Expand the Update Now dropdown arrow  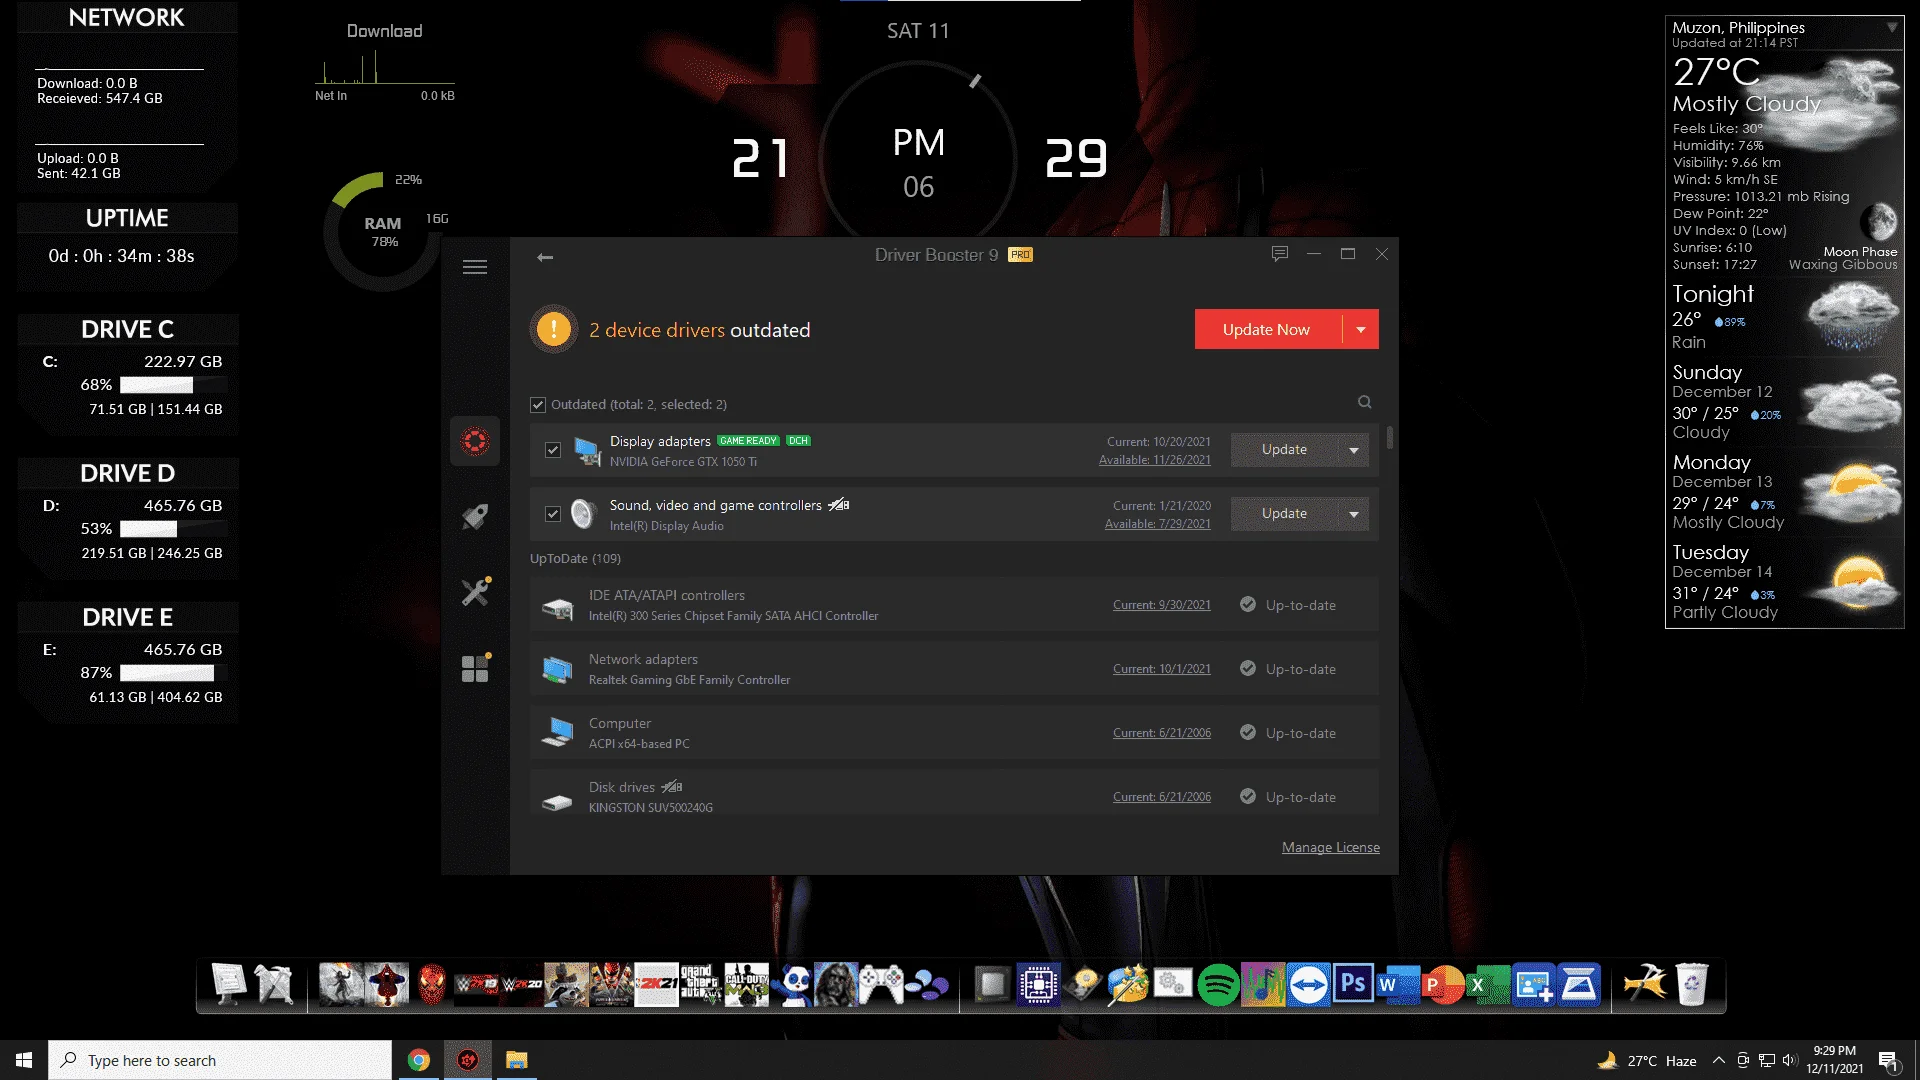(1360, 329)
